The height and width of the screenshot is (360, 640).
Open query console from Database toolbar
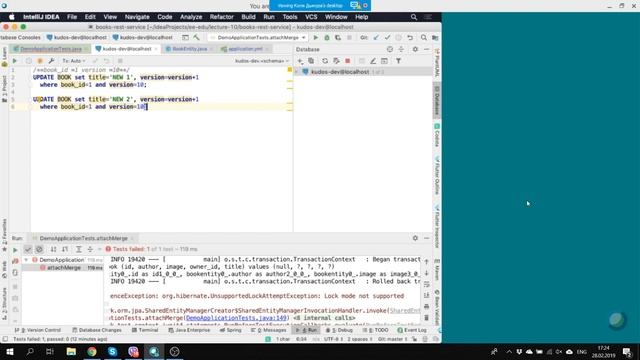pos(384,61)
